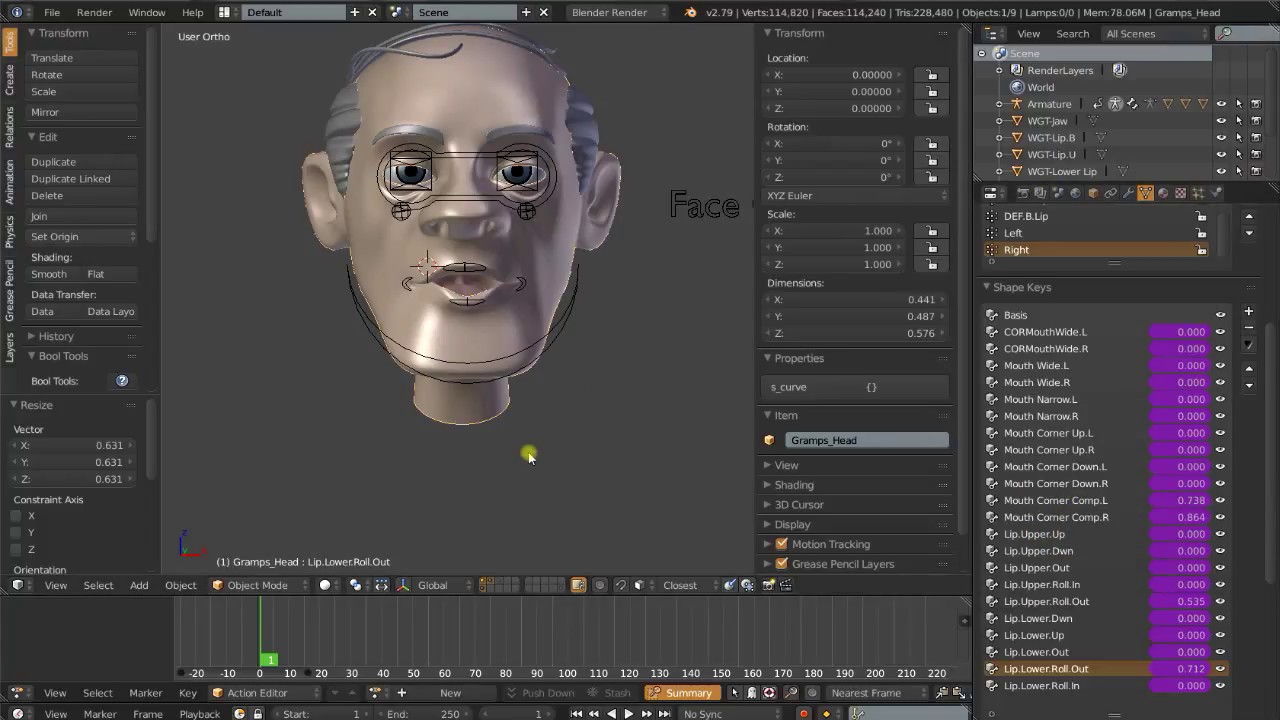The width and height of the screenshot is (1280, 720).
Task: Click the Blender info editor icon
Action: coord(17,12)
